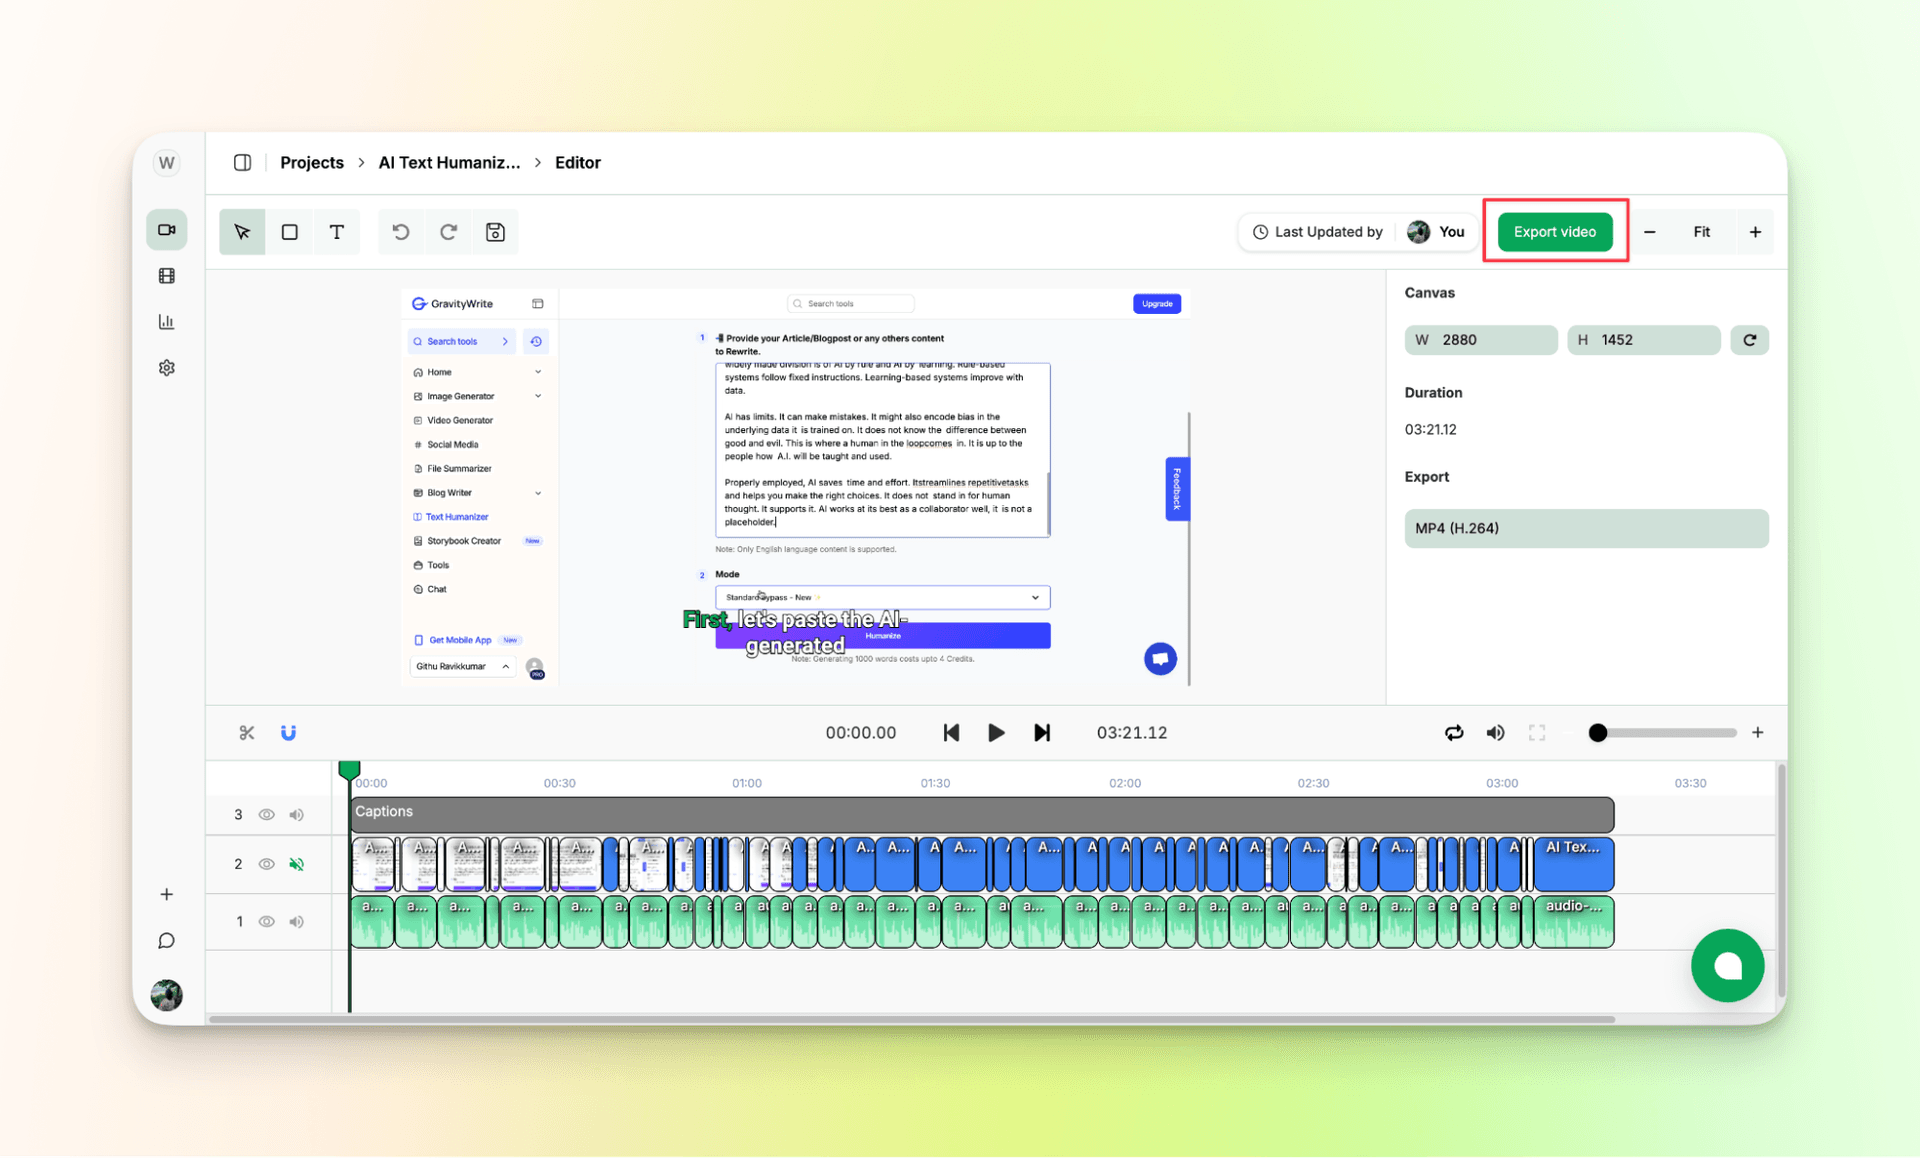
Task: Unmute track 2 audio
Action: pyautogui.click(x=296, y=864)
